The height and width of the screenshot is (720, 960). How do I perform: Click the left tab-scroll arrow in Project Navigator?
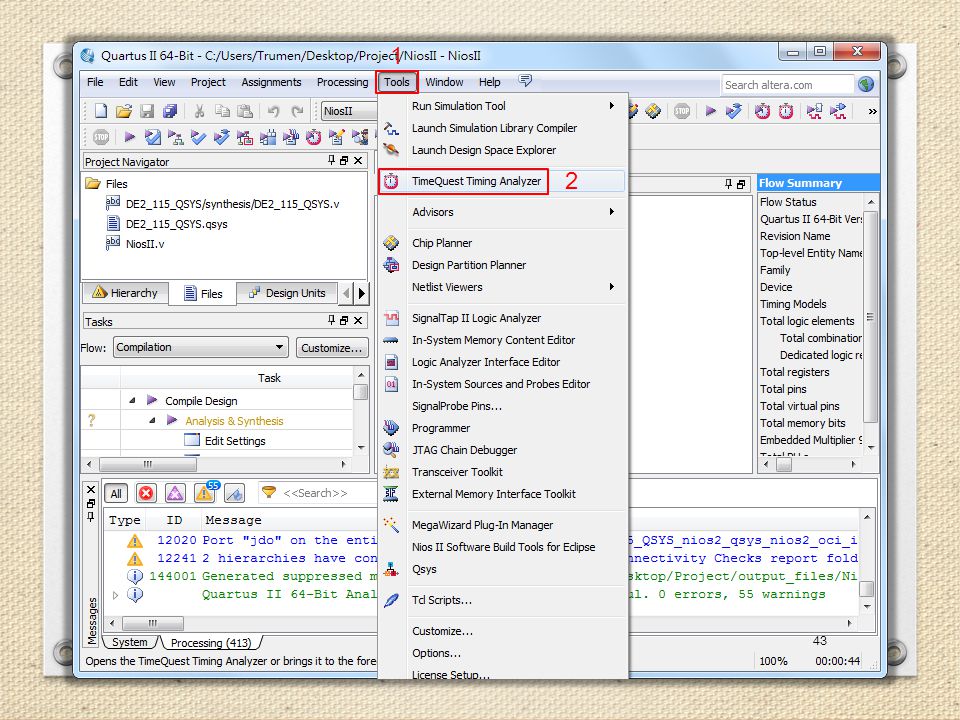pyautogui.click(x=347, y=293)
